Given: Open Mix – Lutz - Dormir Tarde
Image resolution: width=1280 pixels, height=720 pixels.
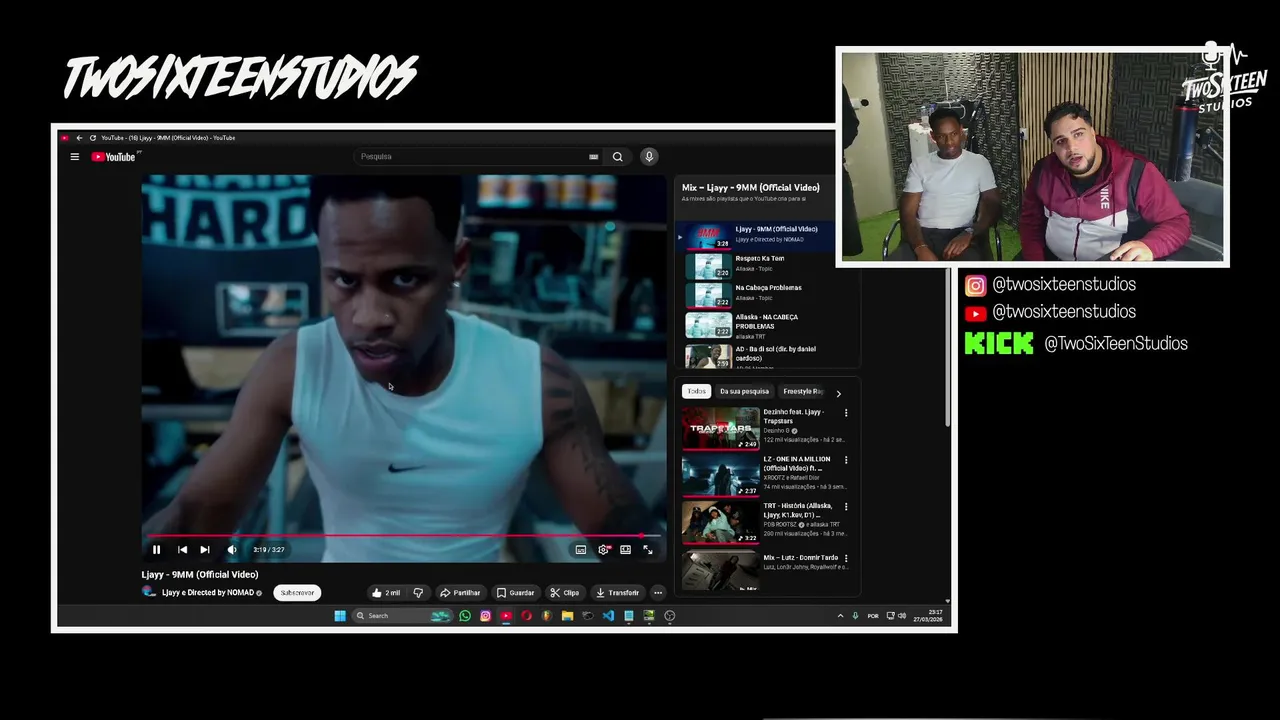Looking at the screenshot, I should (x=764, y=570).
